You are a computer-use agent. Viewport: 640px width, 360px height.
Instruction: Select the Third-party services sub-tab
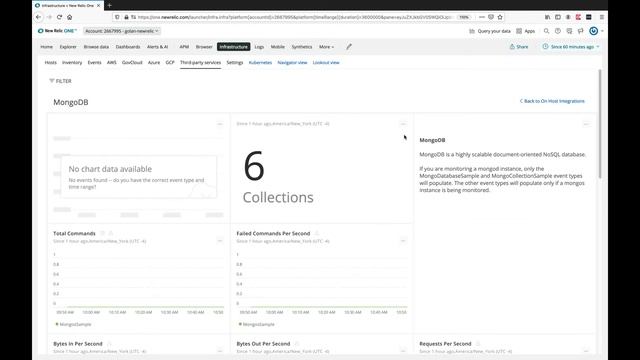[200, 62]
